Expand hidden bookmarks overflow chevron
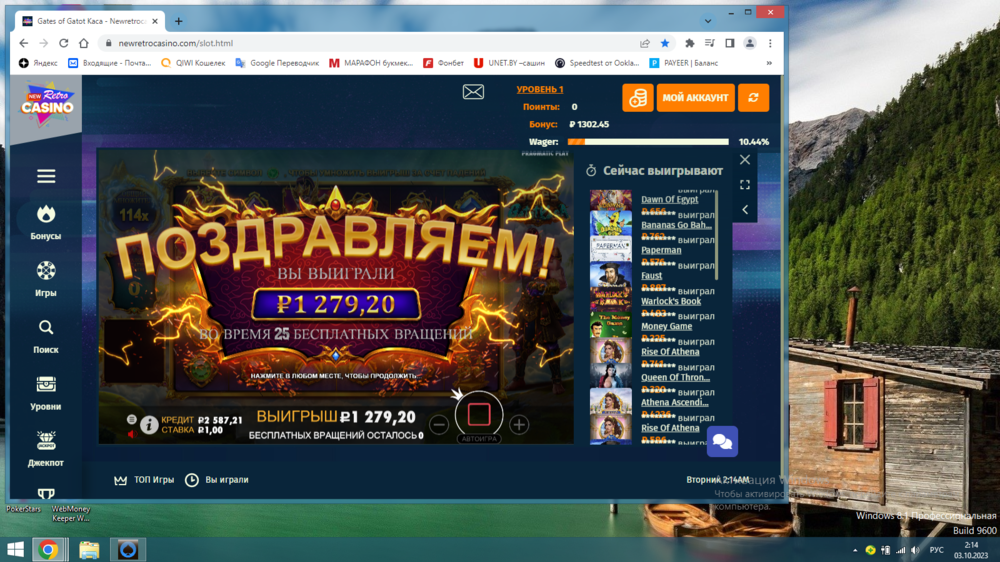Image resolution: width=1000 pixels, height=562 pixels. (x=769, y=63)
